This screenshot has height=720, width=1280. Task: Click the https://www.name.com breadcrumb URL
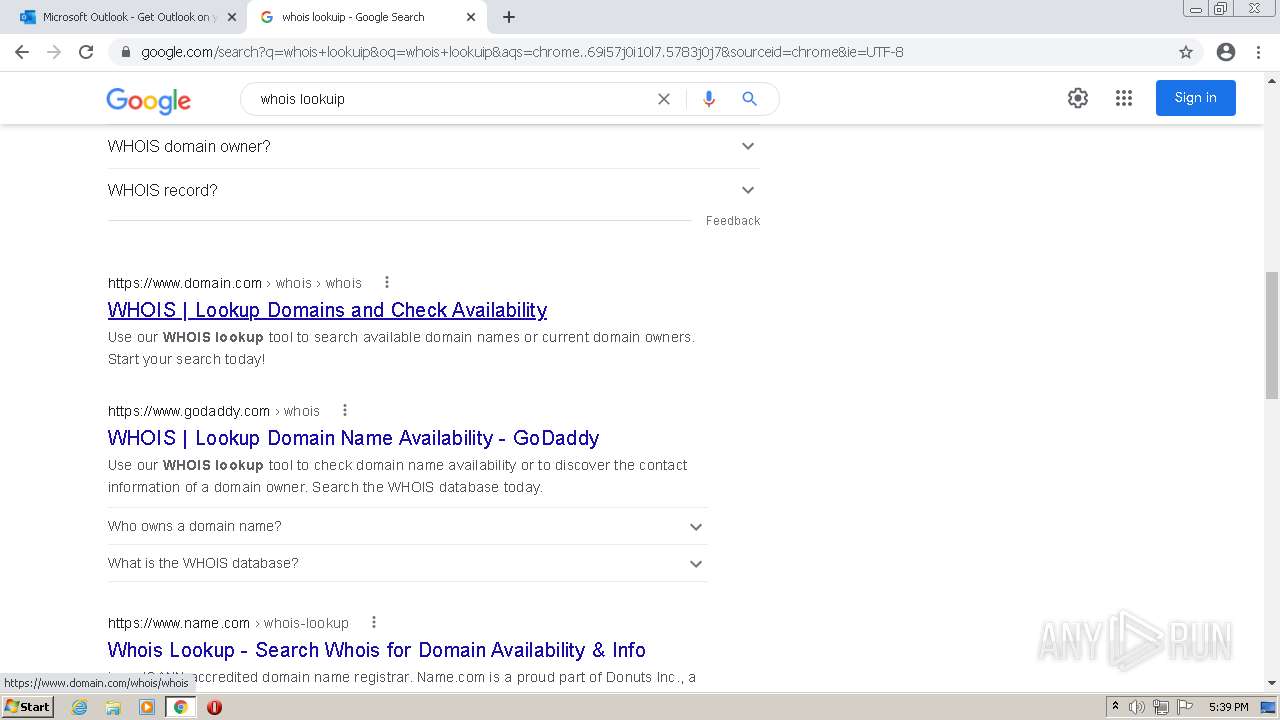179,623
